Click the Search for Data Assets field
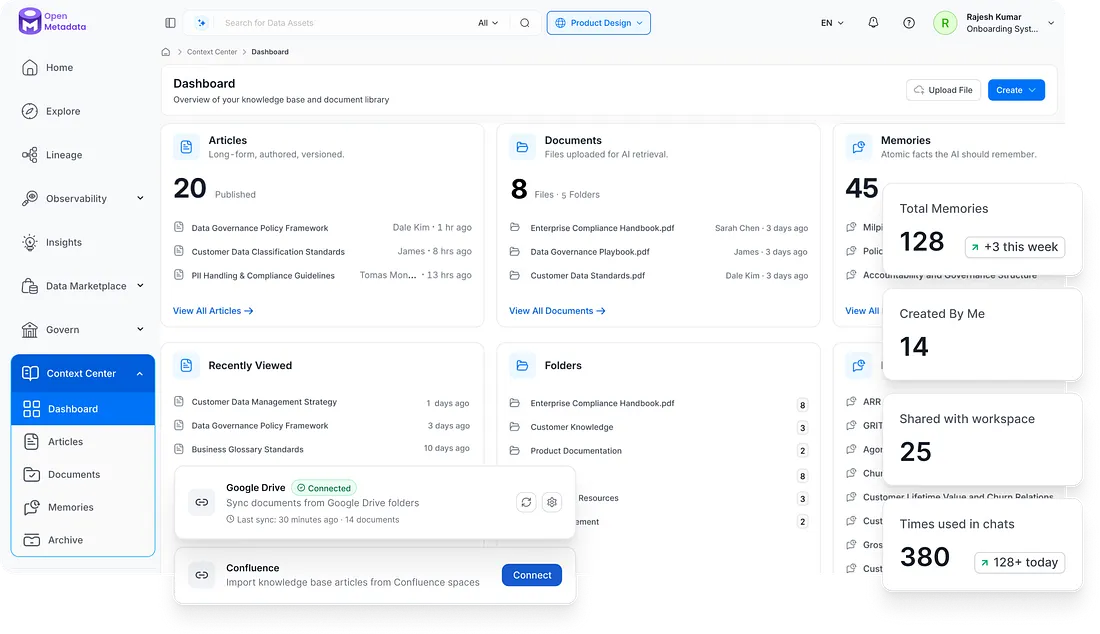 [344, 23]
